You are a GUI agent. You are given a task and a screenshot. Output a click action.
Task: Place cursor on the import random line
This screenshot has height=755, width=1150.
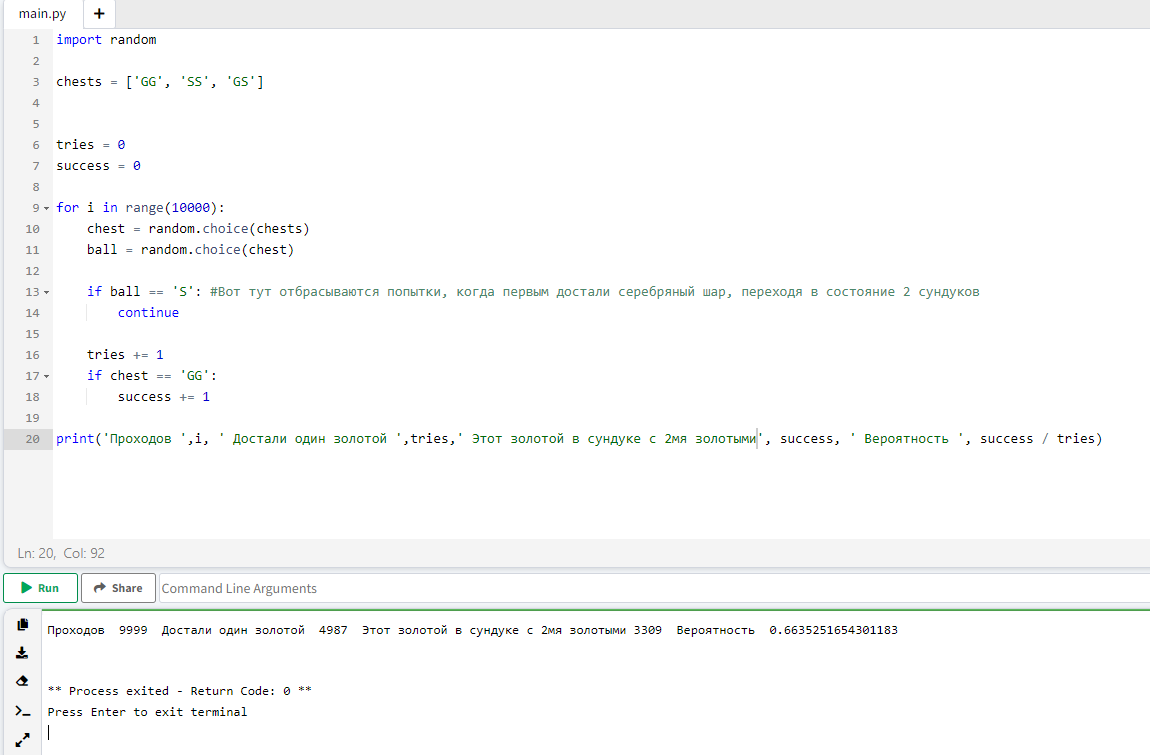[x=106, y=40]
